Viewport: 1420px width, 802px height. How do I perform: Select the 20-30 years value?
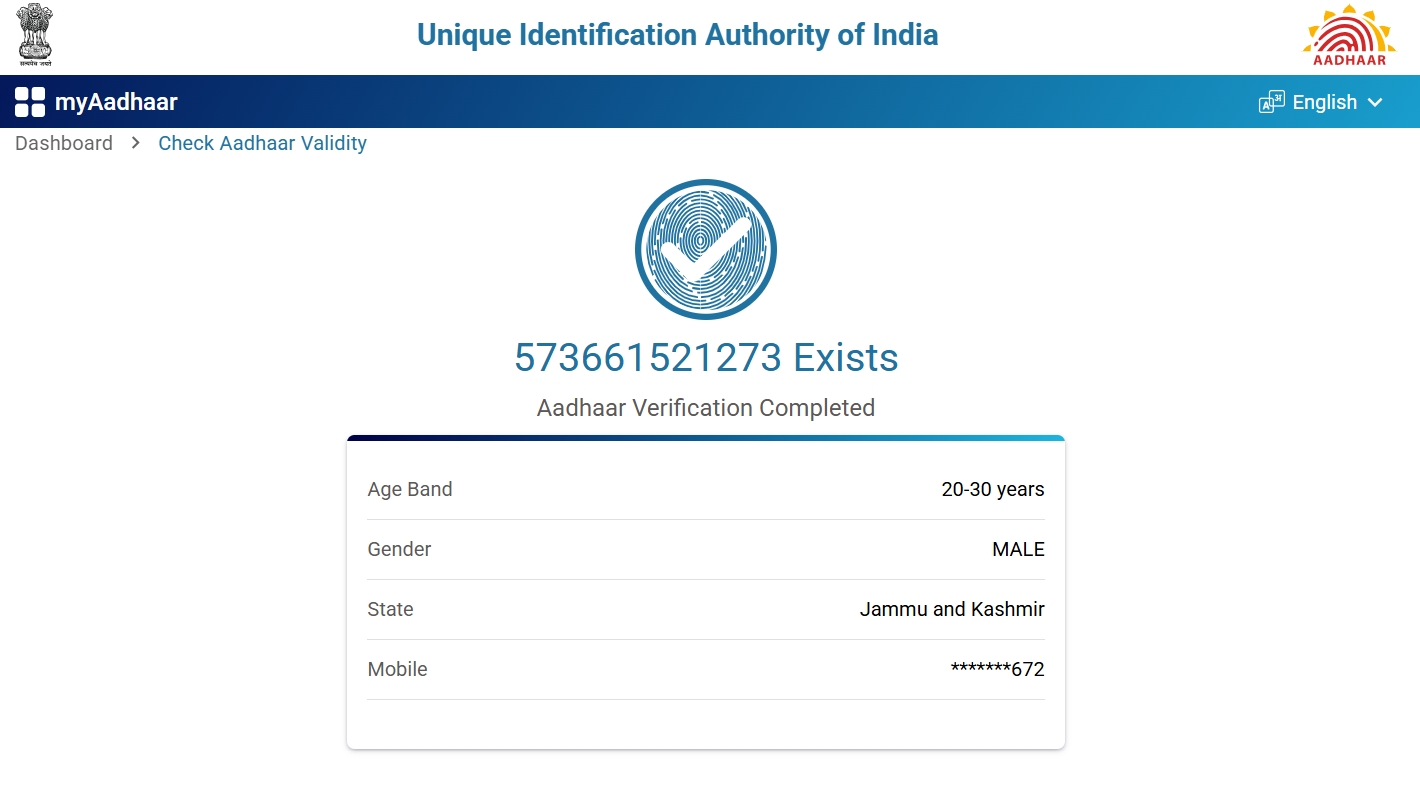coord(993,489)
